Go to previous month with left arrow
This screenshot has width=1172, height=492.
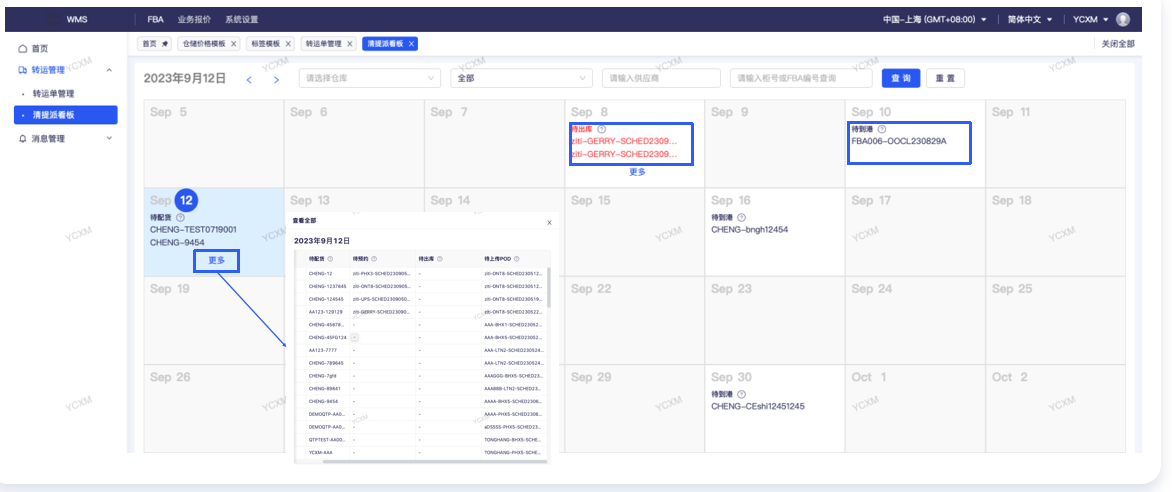(249, 79)
